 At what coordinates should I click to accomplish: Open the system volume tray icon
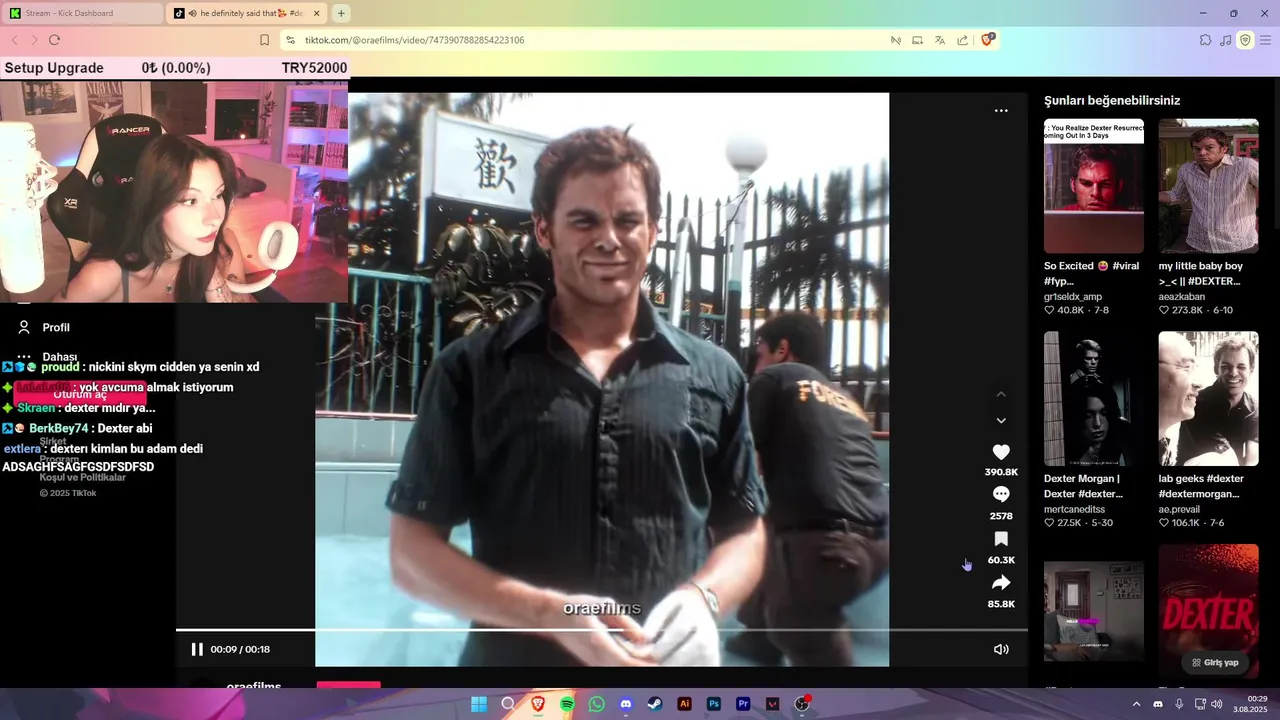[1217, 704]
